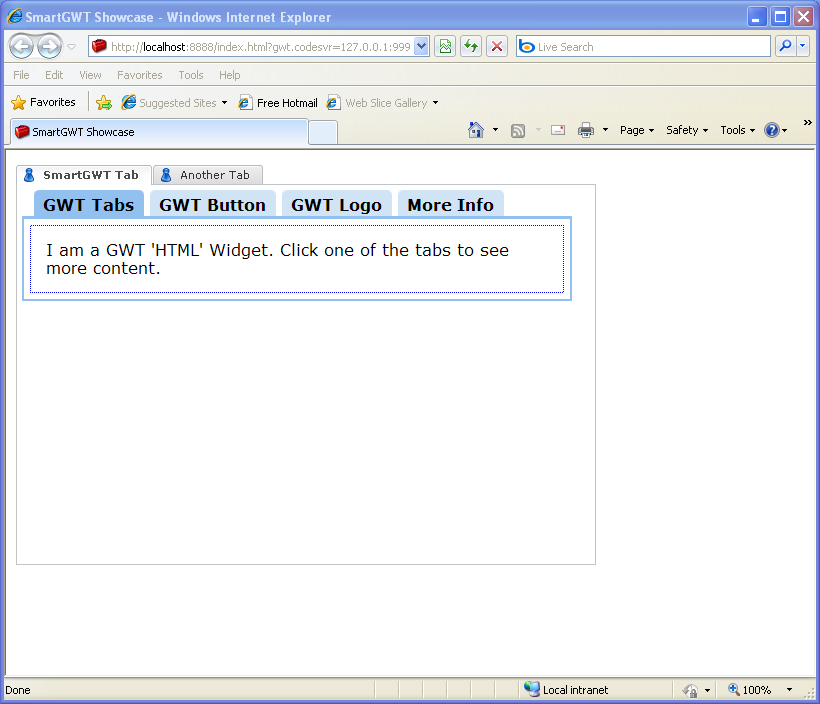The width and height of the screenshot is (820, 704).
Task: Open the Favorites center star button
Action: (x=43, y=102)
